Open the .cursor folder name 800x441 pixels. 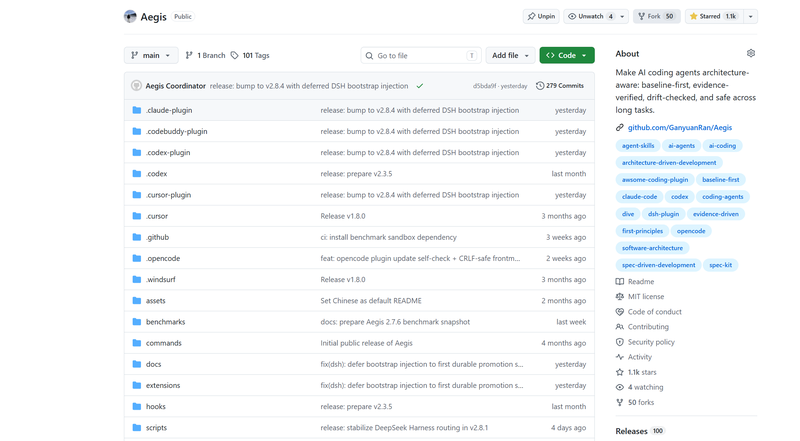click(x=157, y=216)
